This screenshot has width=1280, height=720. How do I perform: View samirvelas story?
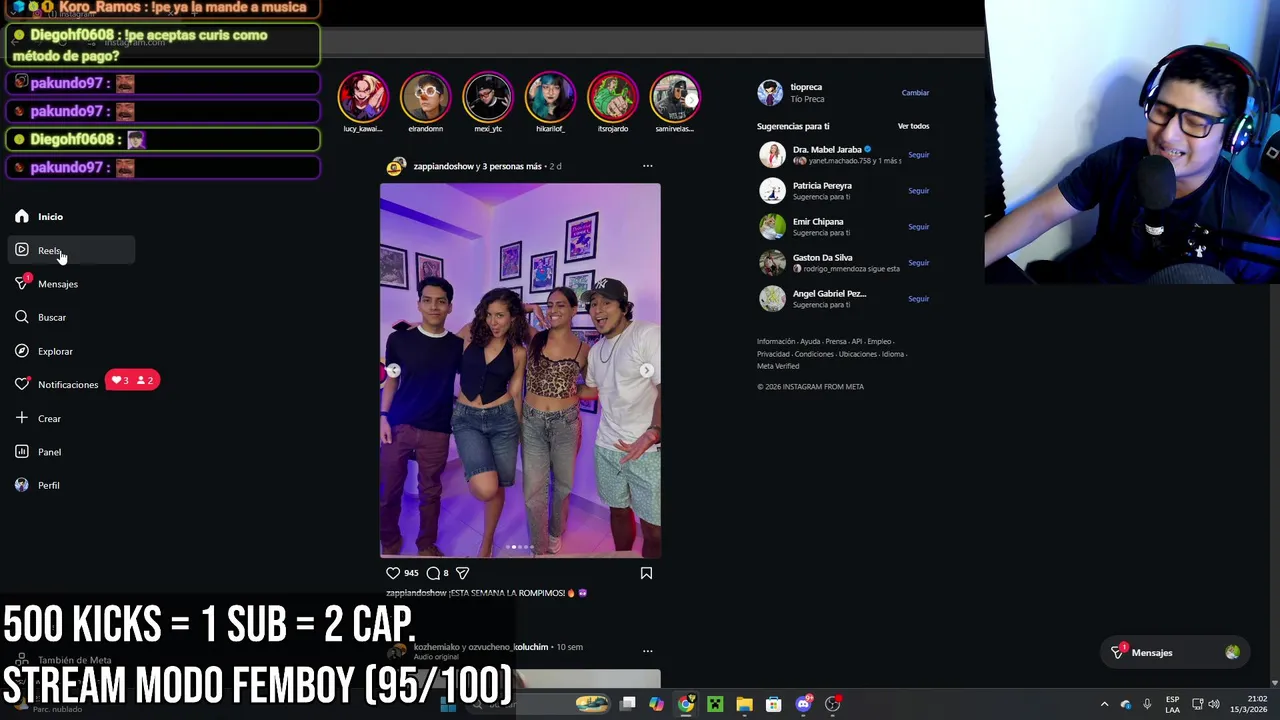click(673, 98)
